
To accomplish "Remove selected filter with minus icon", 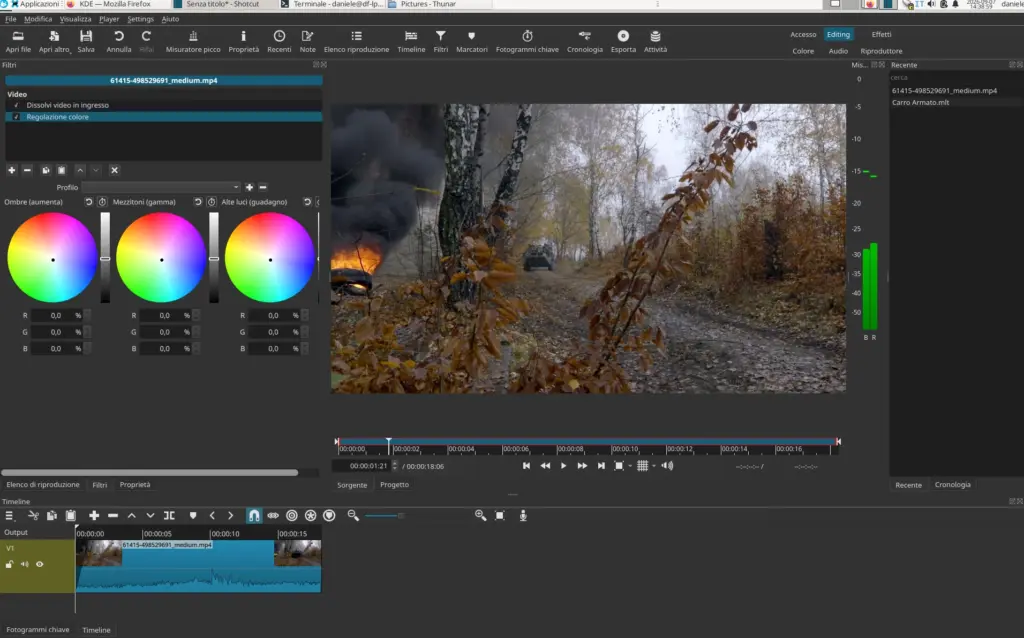I will (27, 170).
